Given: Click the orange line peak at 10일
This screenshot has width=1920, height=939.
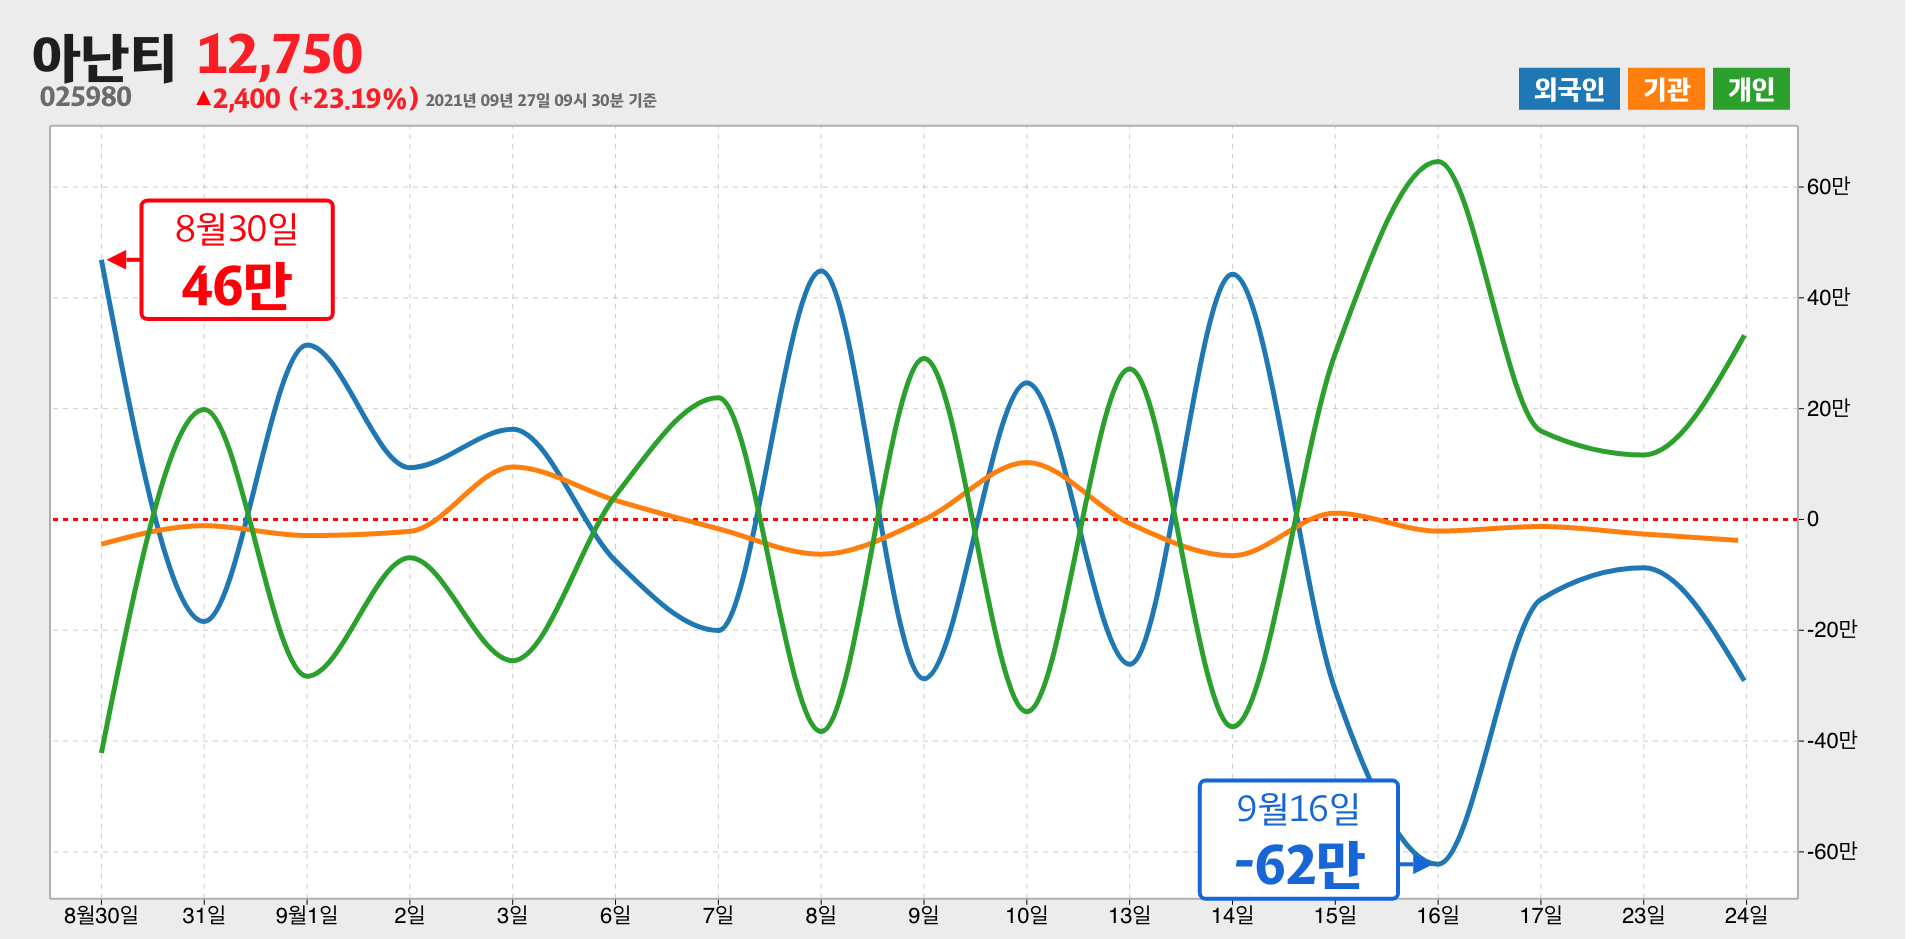Looking at the screenshot, I should coord(1027,462).
